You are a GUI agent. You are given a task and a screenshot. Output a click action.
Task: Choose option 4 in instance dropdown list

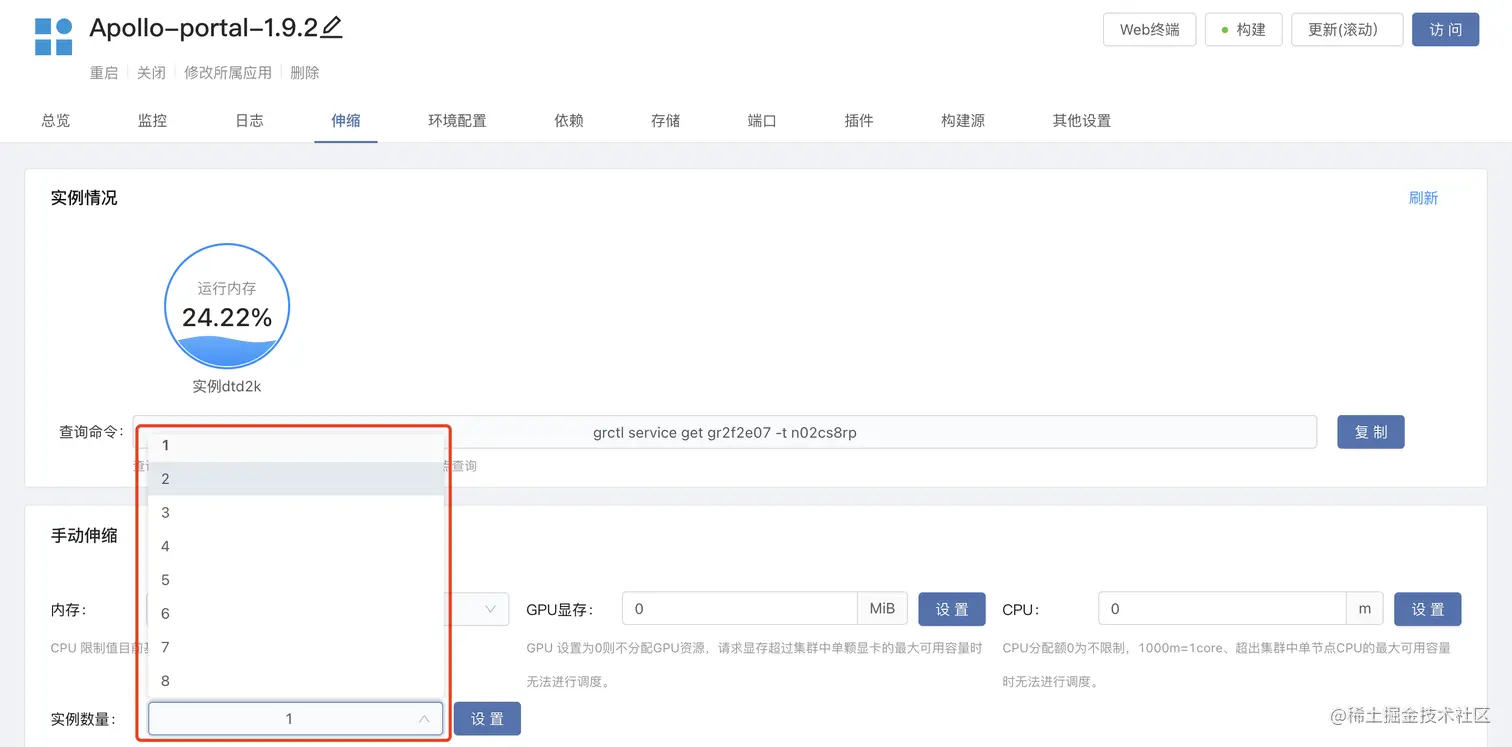point(296,546)
